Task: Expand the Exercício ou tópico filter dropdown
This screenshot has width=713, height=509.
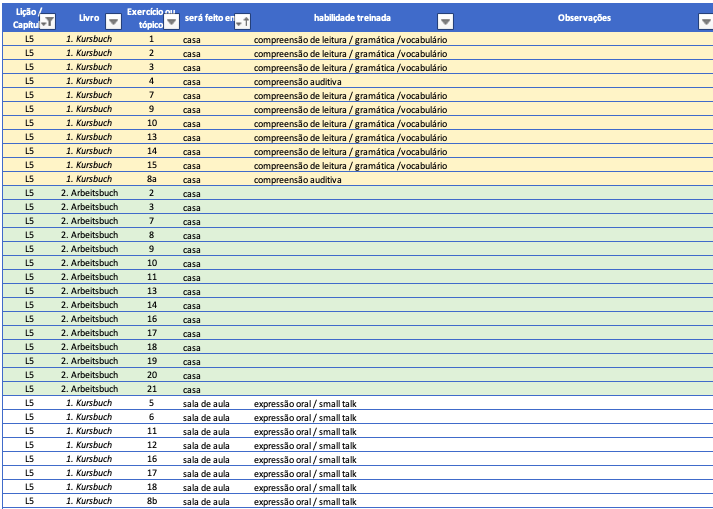Action: tap(171, 21)
